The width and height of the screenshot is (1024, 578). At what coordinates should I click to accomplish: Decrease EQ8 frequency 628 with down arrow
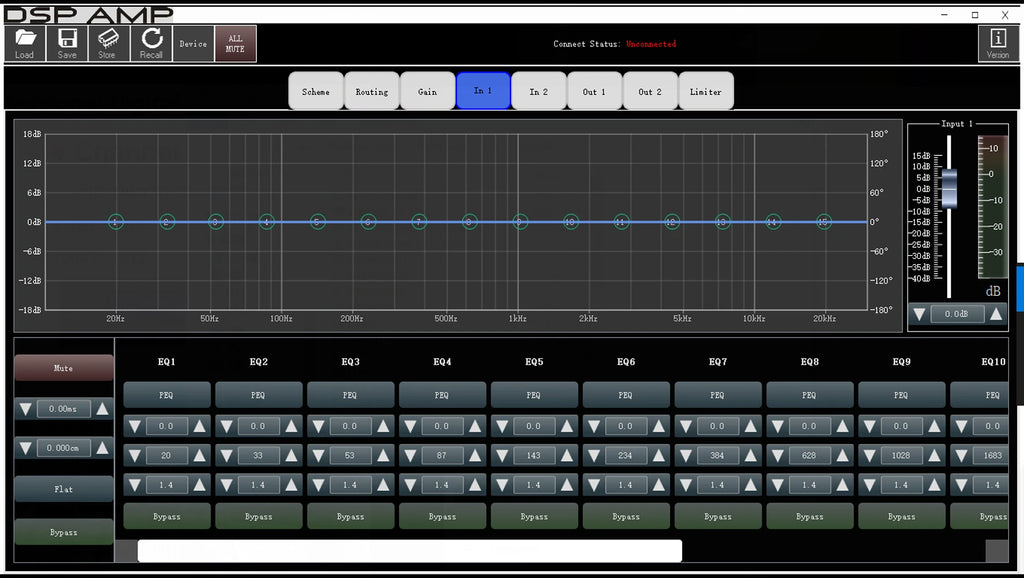(x=778, y=455)
